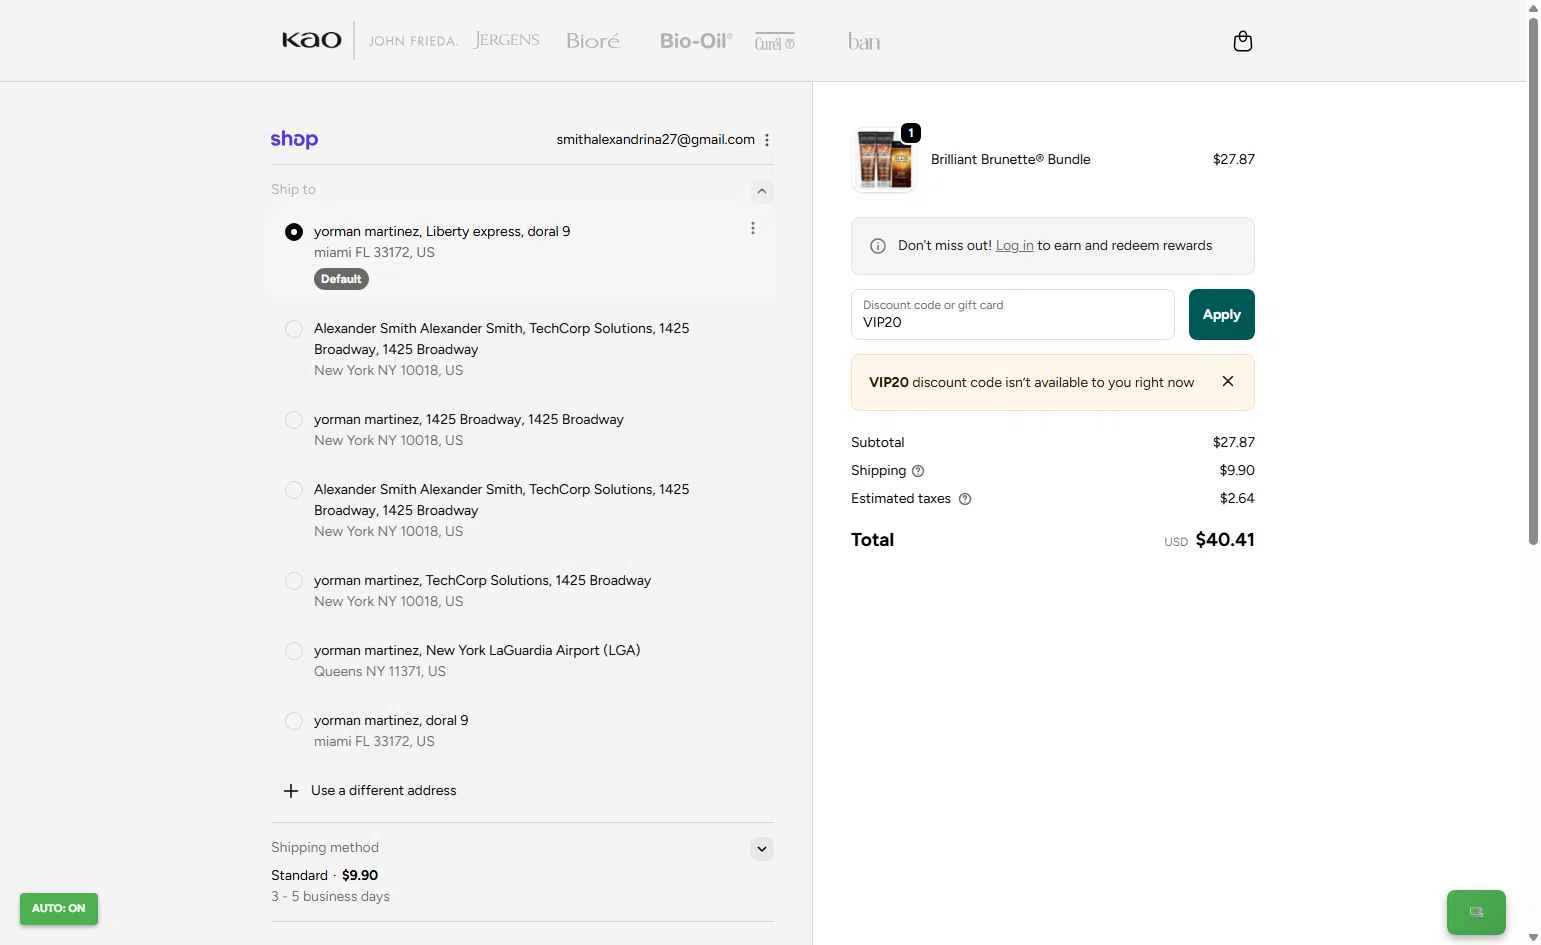Click the Ship to heading
1541x945 pixels.
click(293, 190)
